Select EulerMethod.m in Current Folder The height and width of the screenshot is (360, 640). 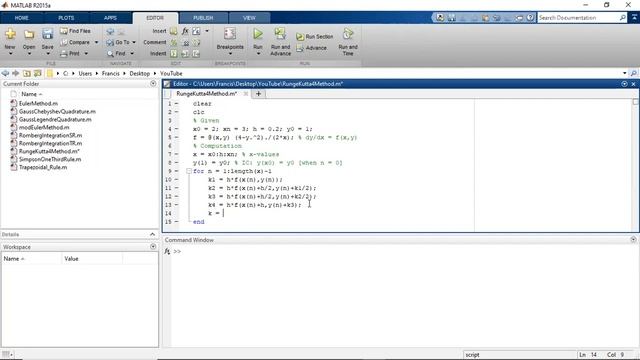(x=38, y=104)
